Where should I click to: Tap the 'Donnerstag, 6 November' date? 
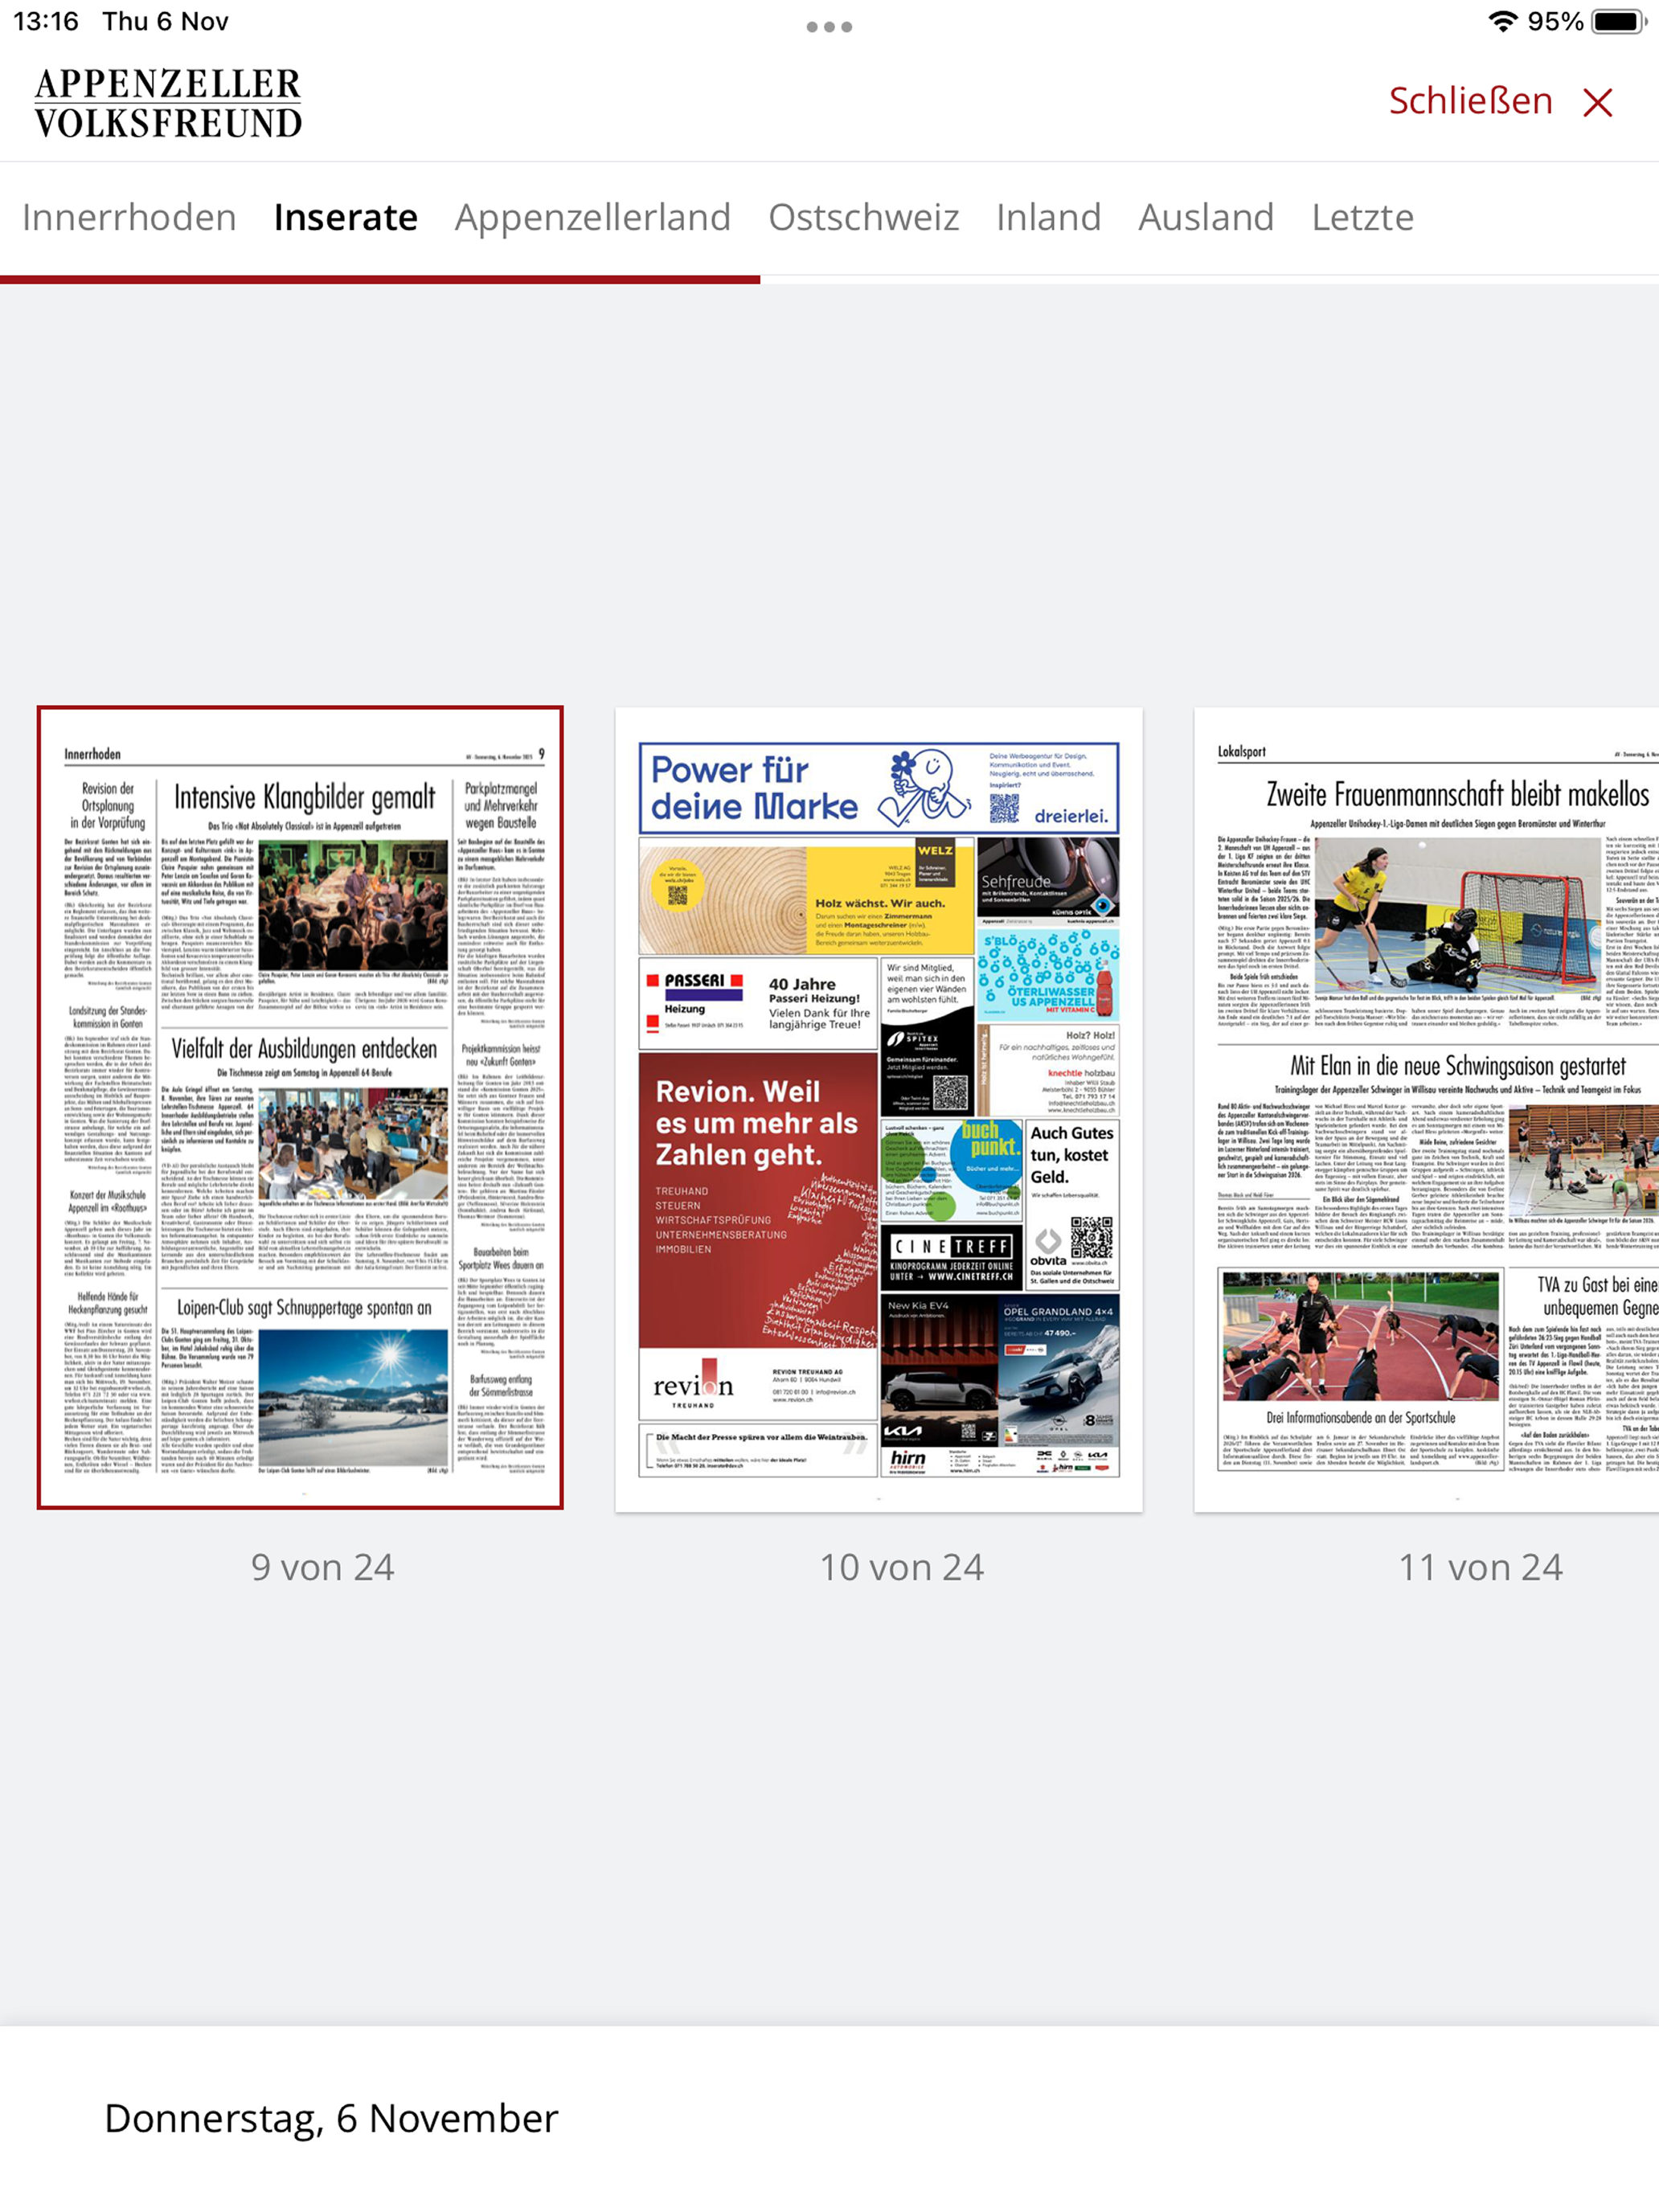click(x=331, y=2118)
